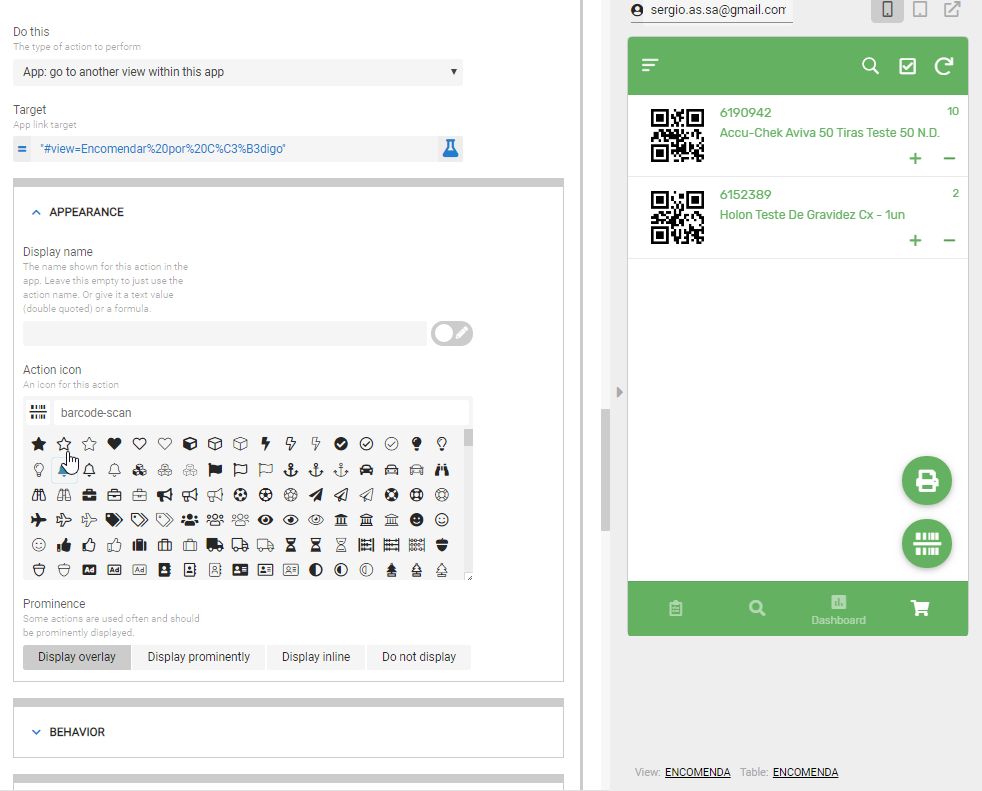982x791 pixels.
Task: Select the solid black Ad icon
Action: pos(89,570)
